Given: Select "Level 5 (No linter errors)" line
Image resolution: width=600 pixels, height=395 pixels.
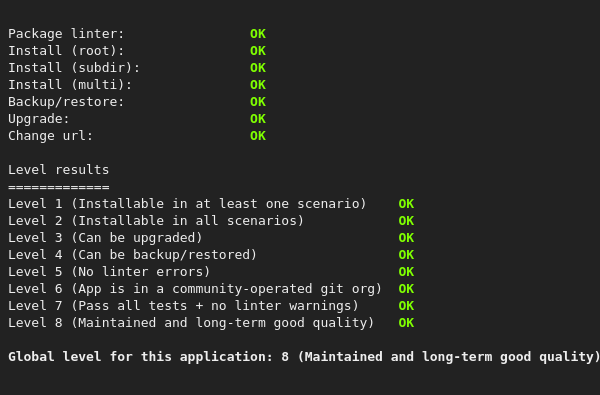Looking at the screenshot, I should pos(109,272).
